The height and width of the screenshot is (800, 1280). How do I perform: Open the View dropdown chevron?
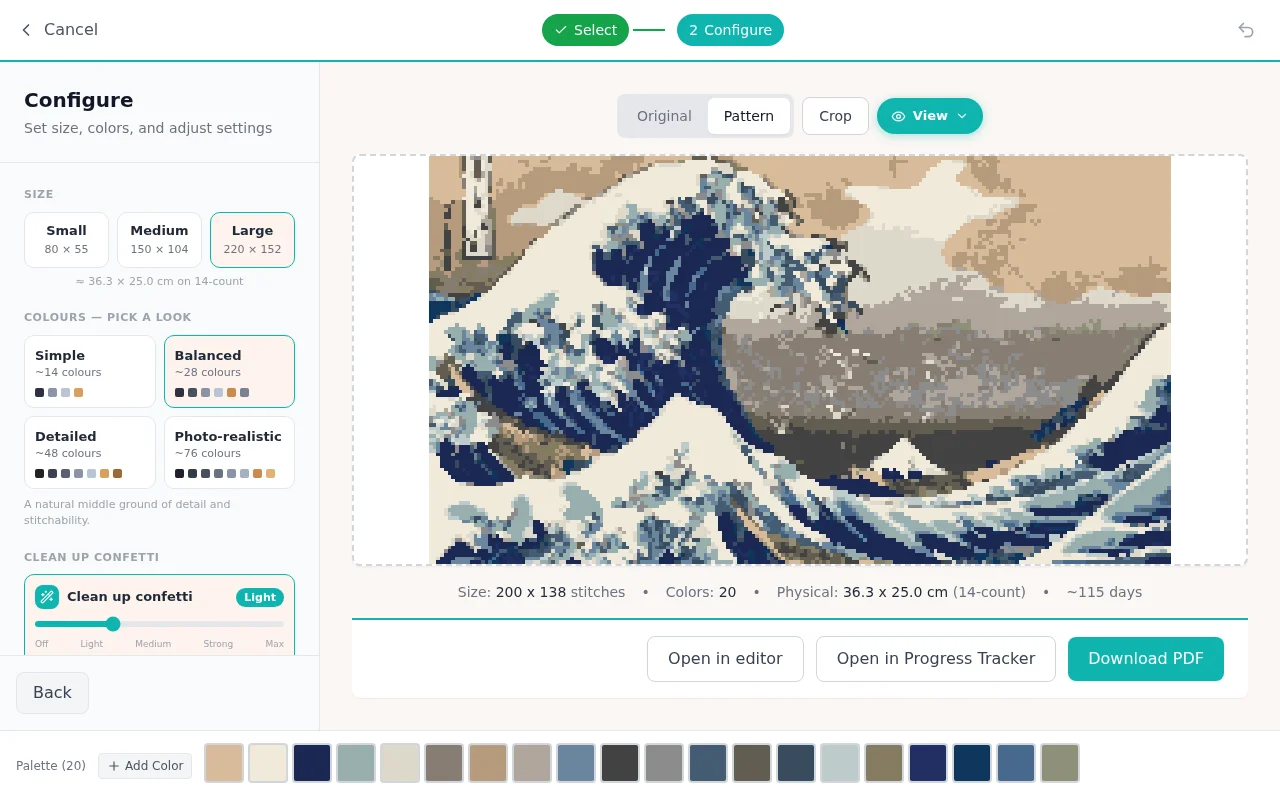point(962,116)
